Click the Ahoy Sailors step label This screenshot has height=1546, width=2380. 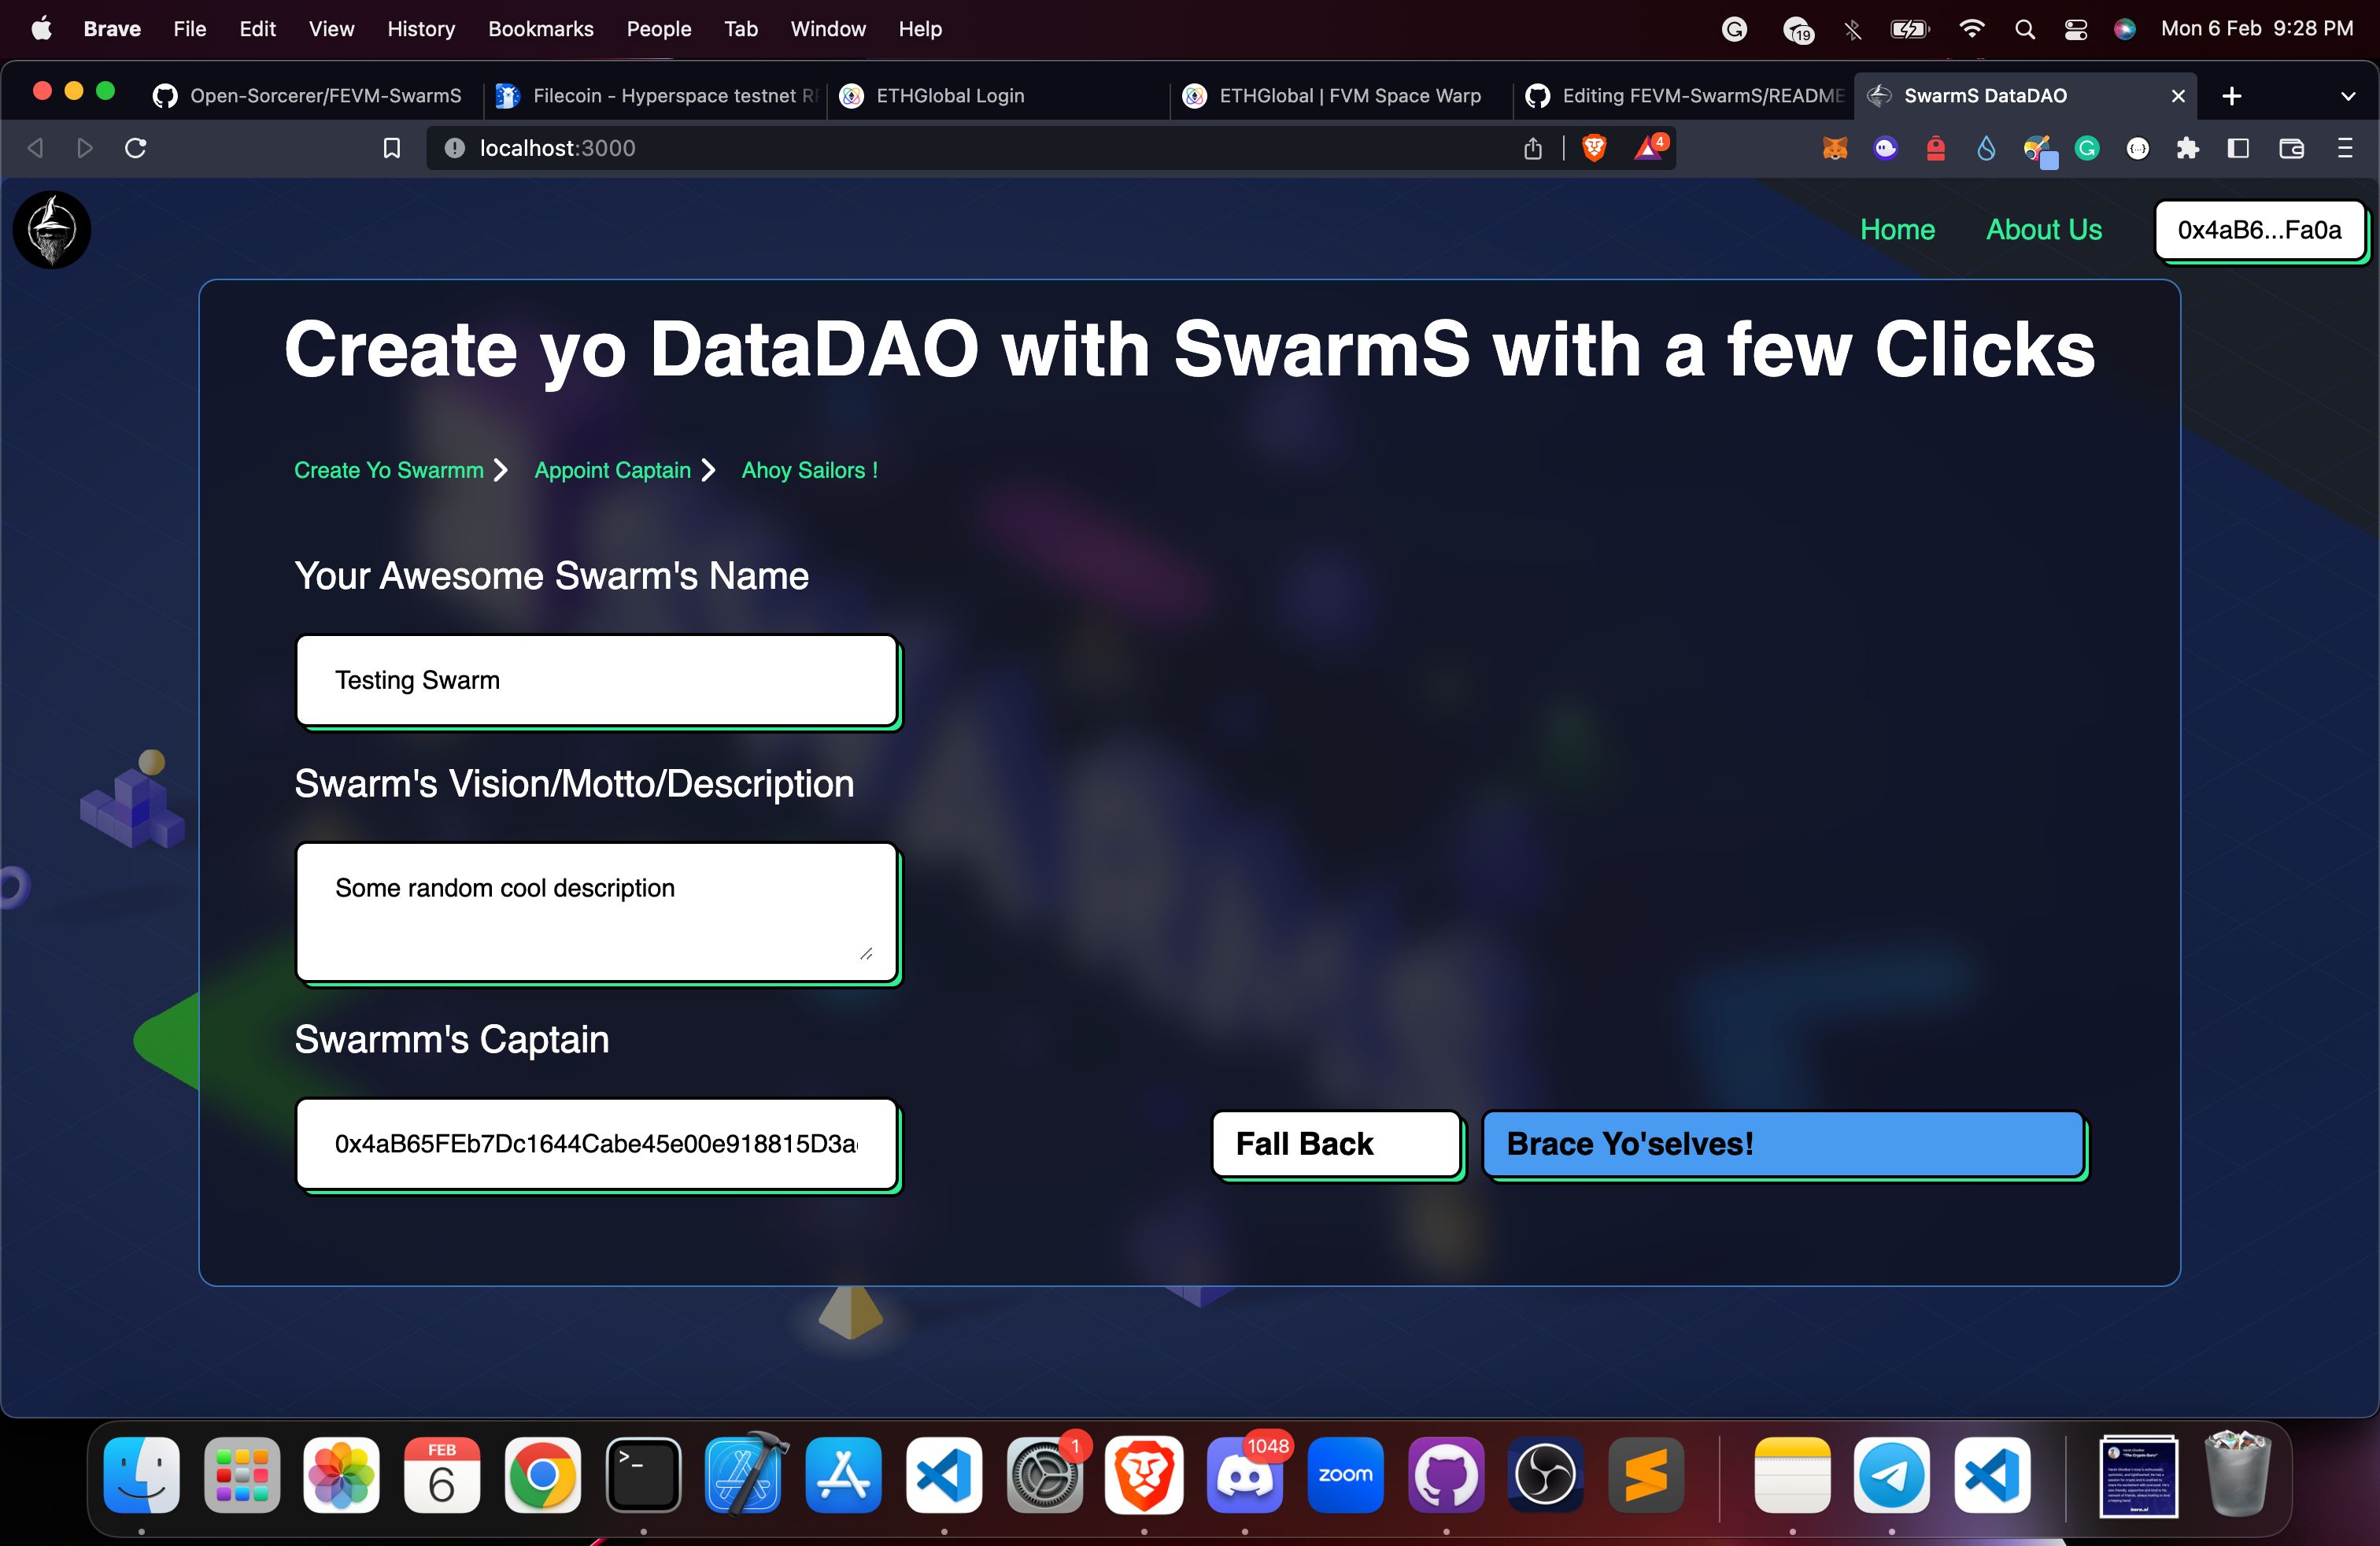click(810, 468)
